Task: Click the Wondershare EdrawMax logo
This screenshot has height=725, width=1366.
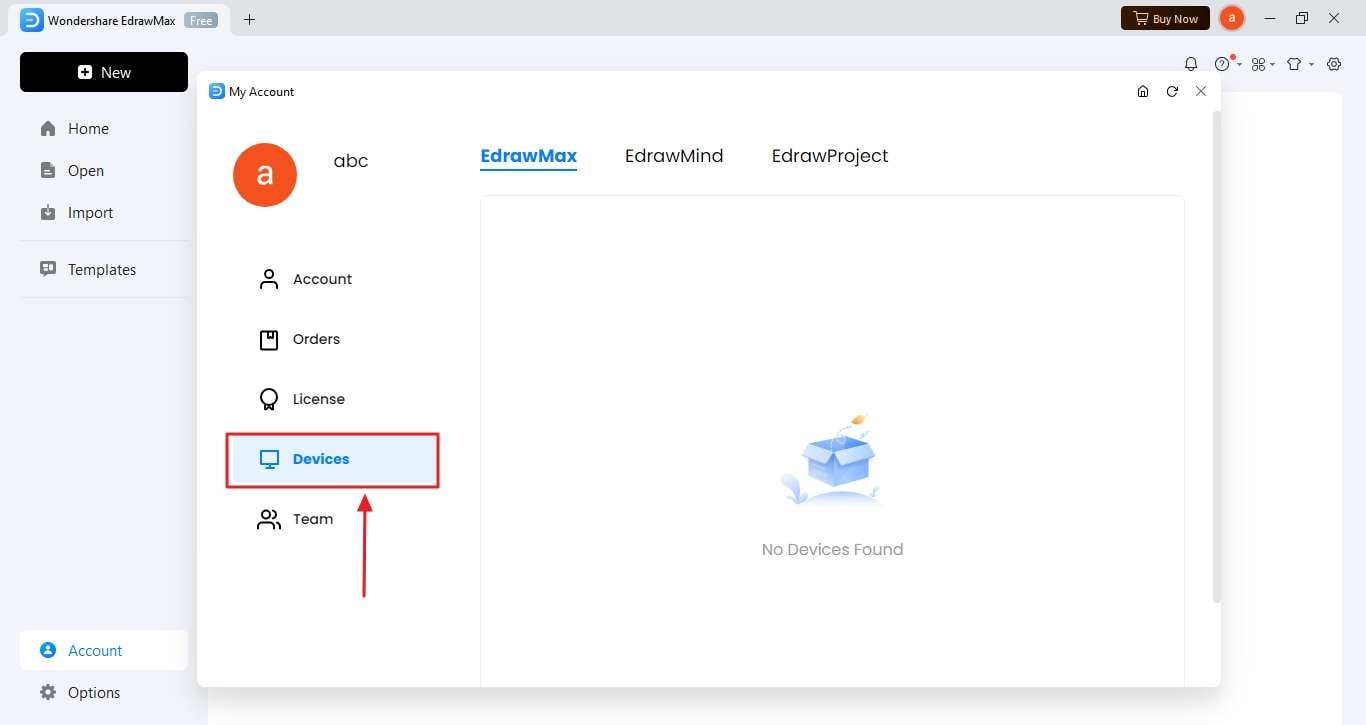Action: [x=32, y=20]
